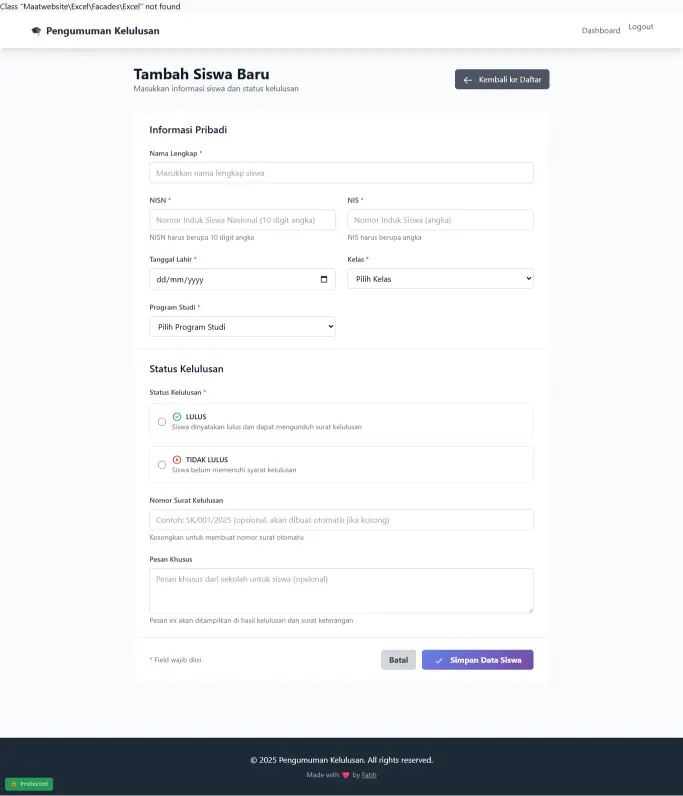Follow the Fatih link in footer
The image size is (683, 796).
pos(369,775)
